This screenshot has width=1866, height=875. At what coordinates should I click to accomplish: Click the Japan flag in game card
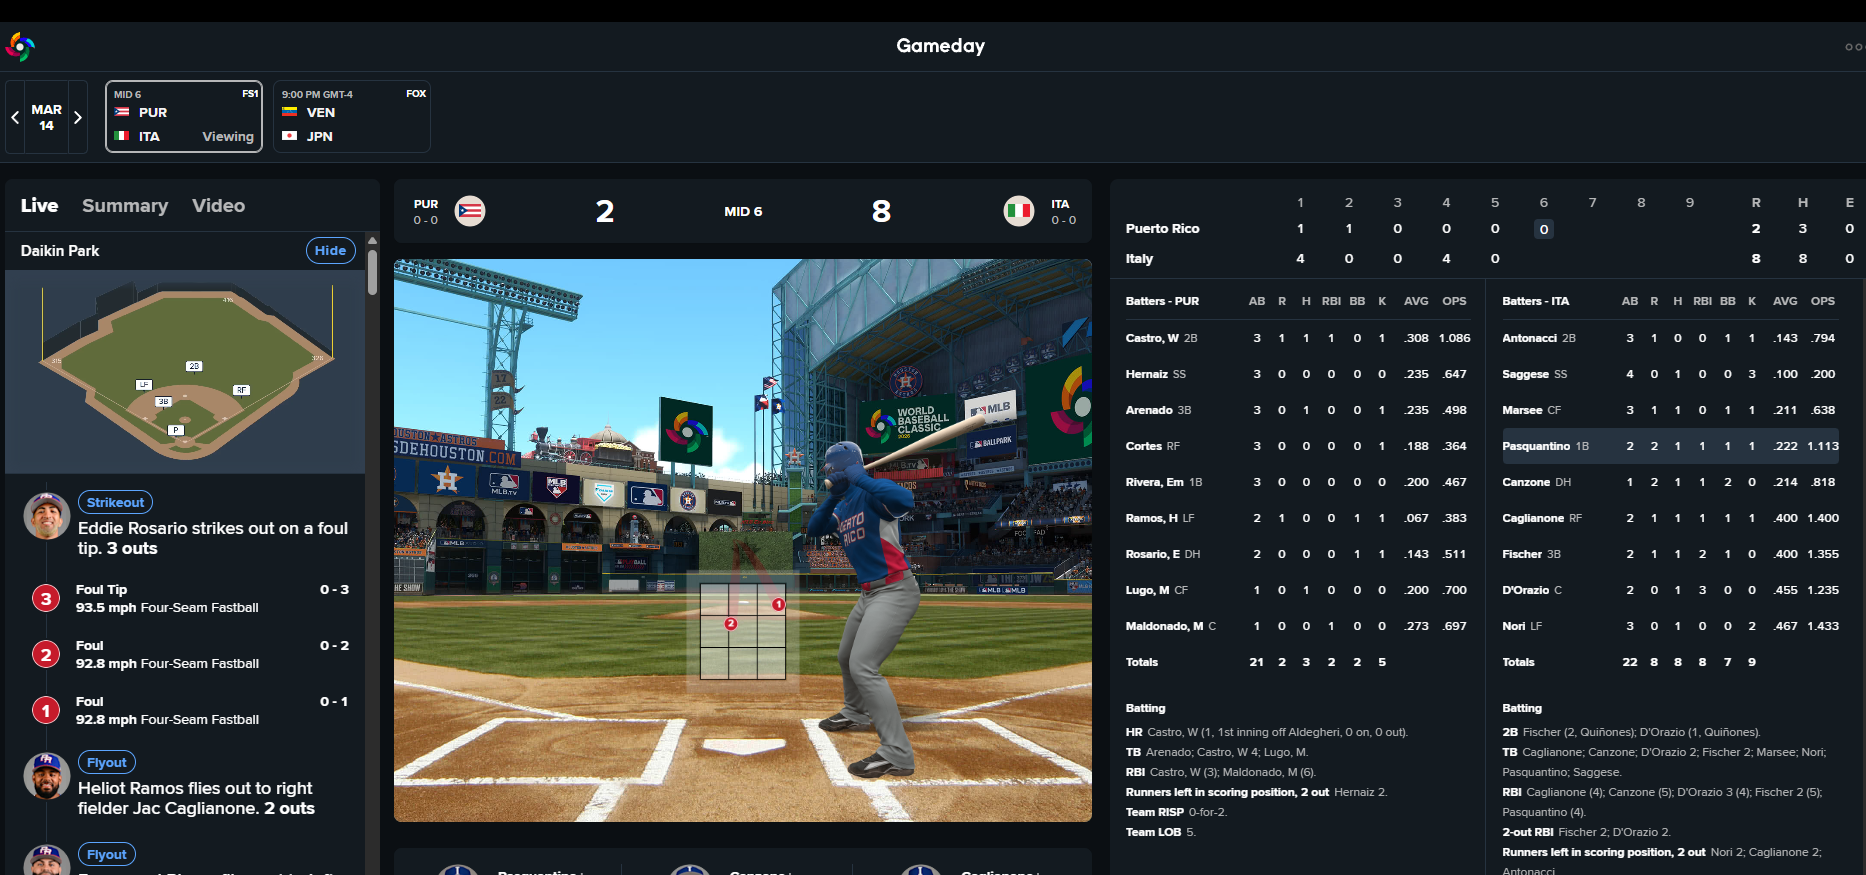tap(290, 136)
